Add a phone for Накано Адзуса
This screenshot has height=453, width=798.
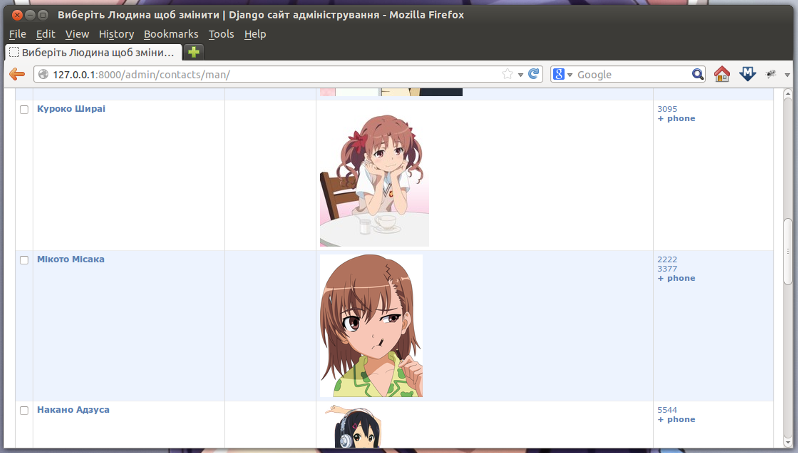pyautogui.click(x=676, y=419)
